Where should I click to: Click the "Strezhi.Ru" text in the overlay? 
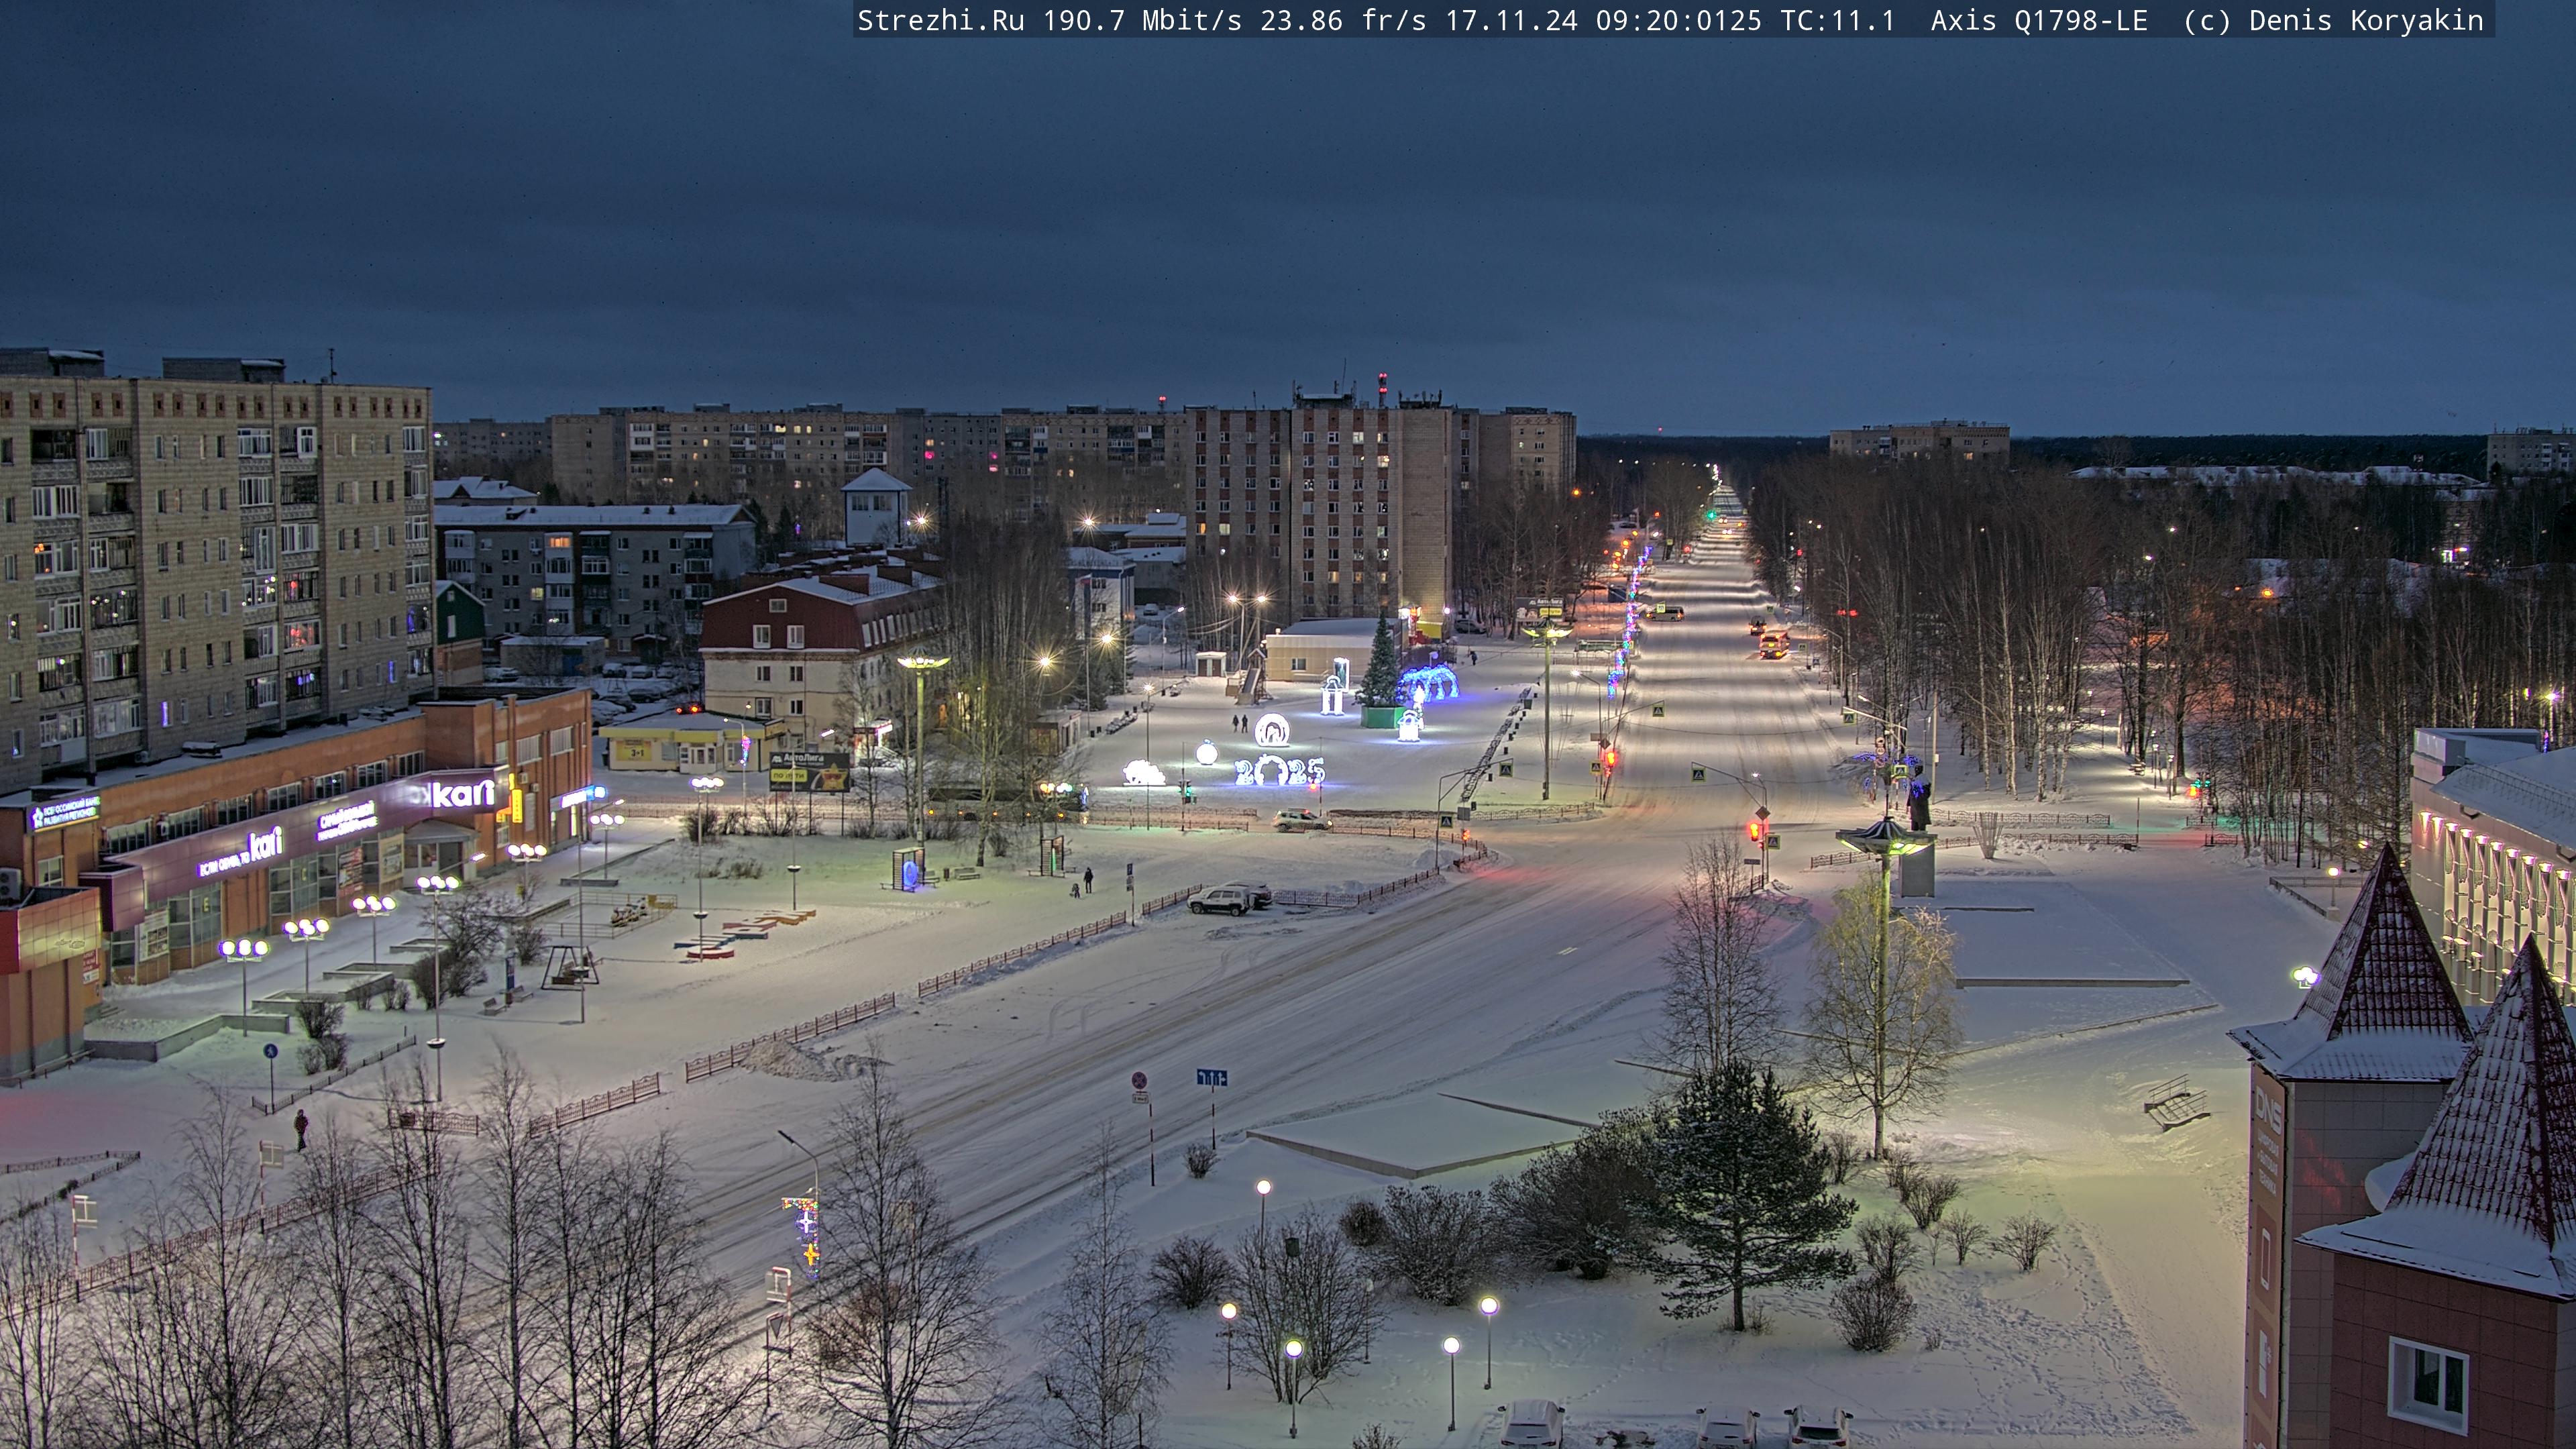click(941, 21)
